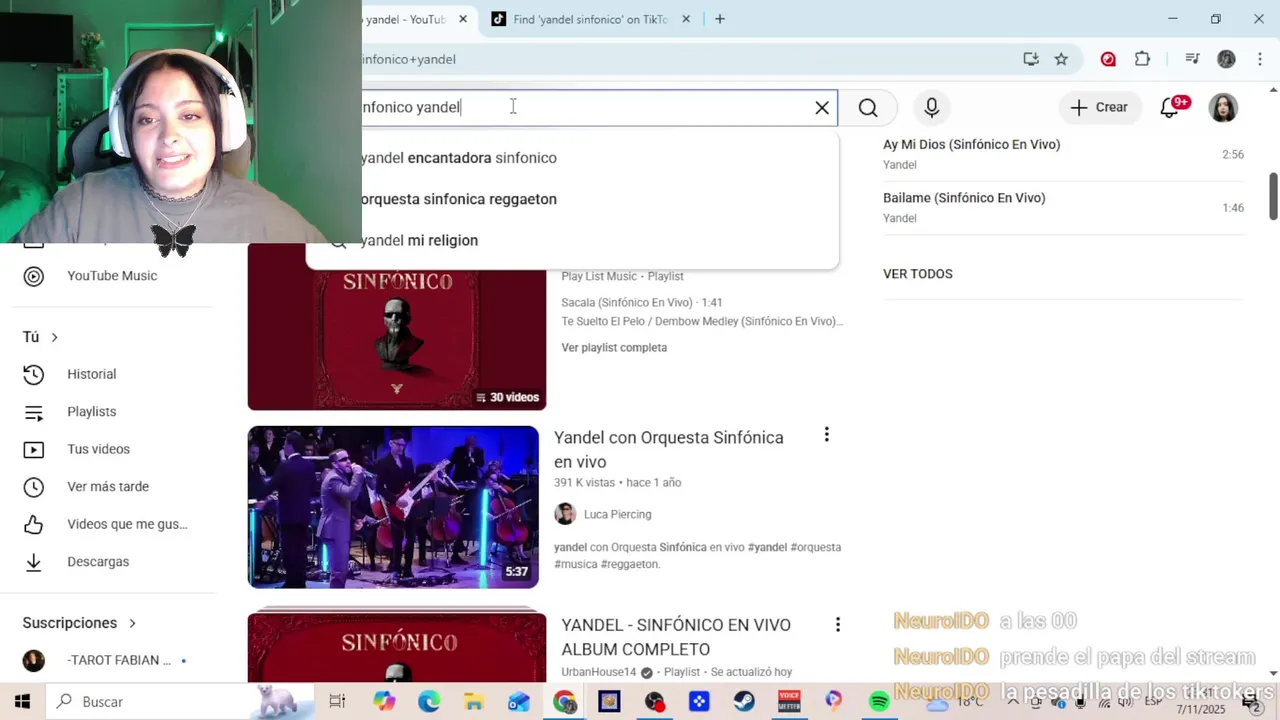Screen dimensions: 1280x720
Task: Open the Luca Piercing channel
Action: 617,515
